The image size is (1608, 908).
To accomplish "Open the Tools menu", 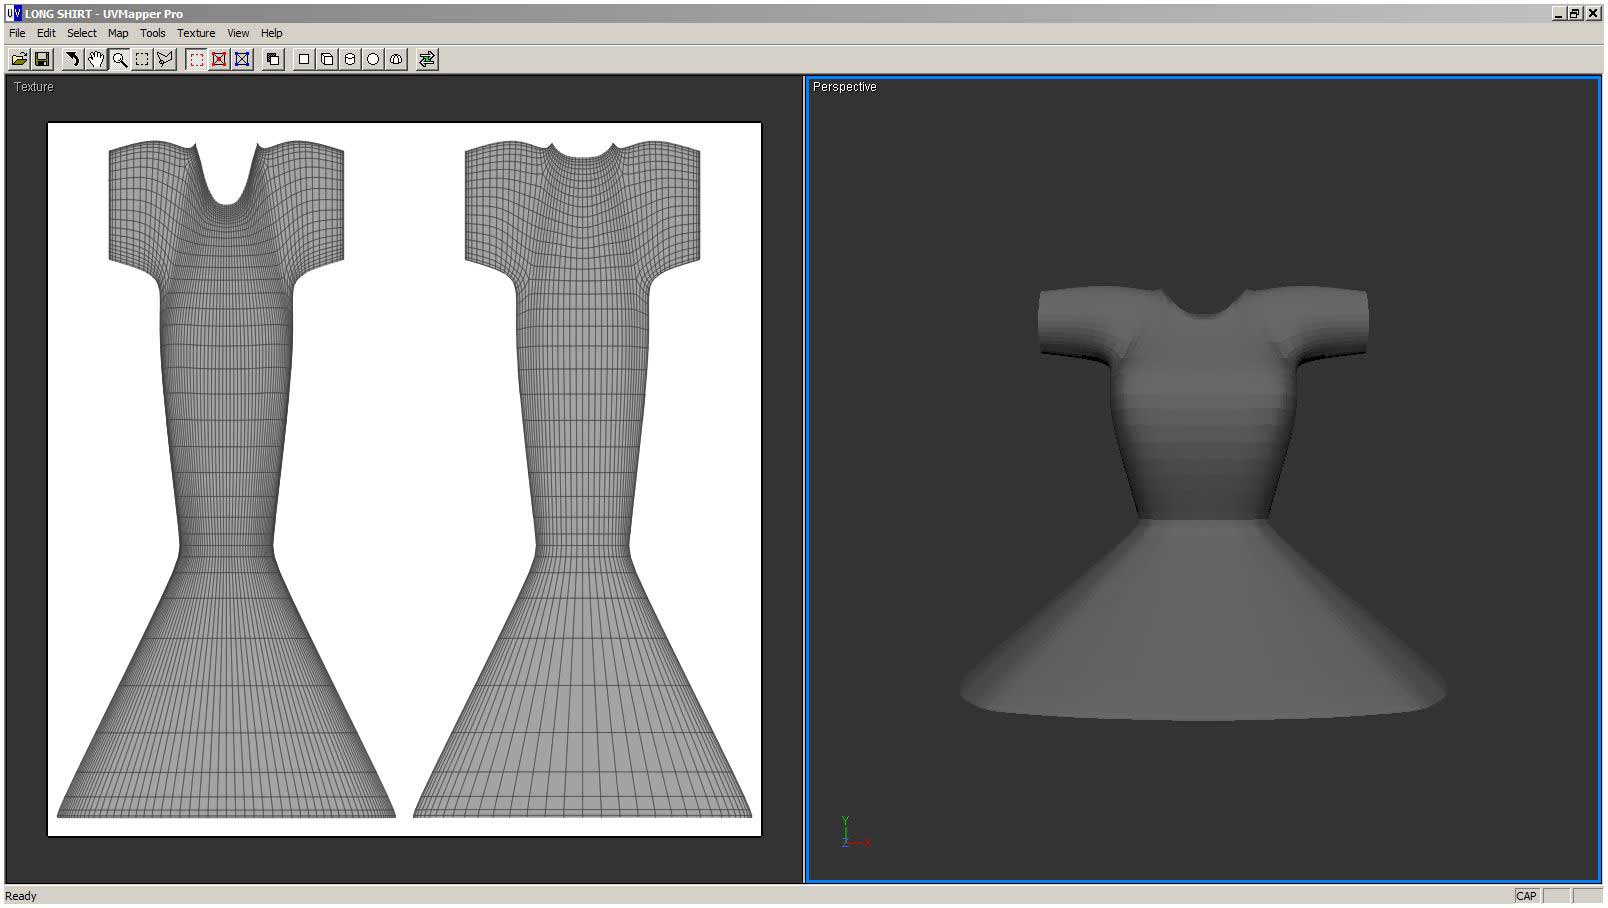I will click(x=152, y=33).
